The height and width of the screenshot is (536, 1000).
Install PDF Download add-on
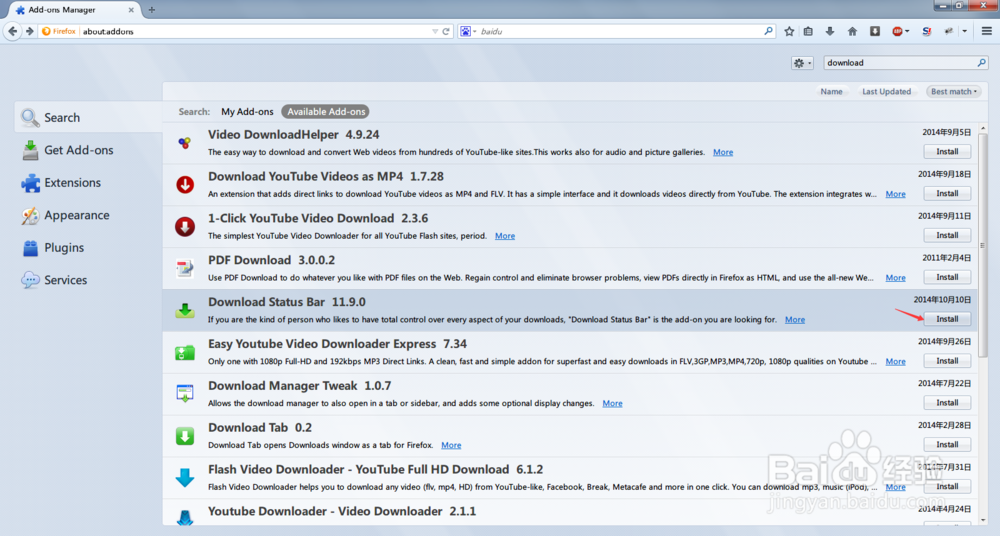pos(947,277)
